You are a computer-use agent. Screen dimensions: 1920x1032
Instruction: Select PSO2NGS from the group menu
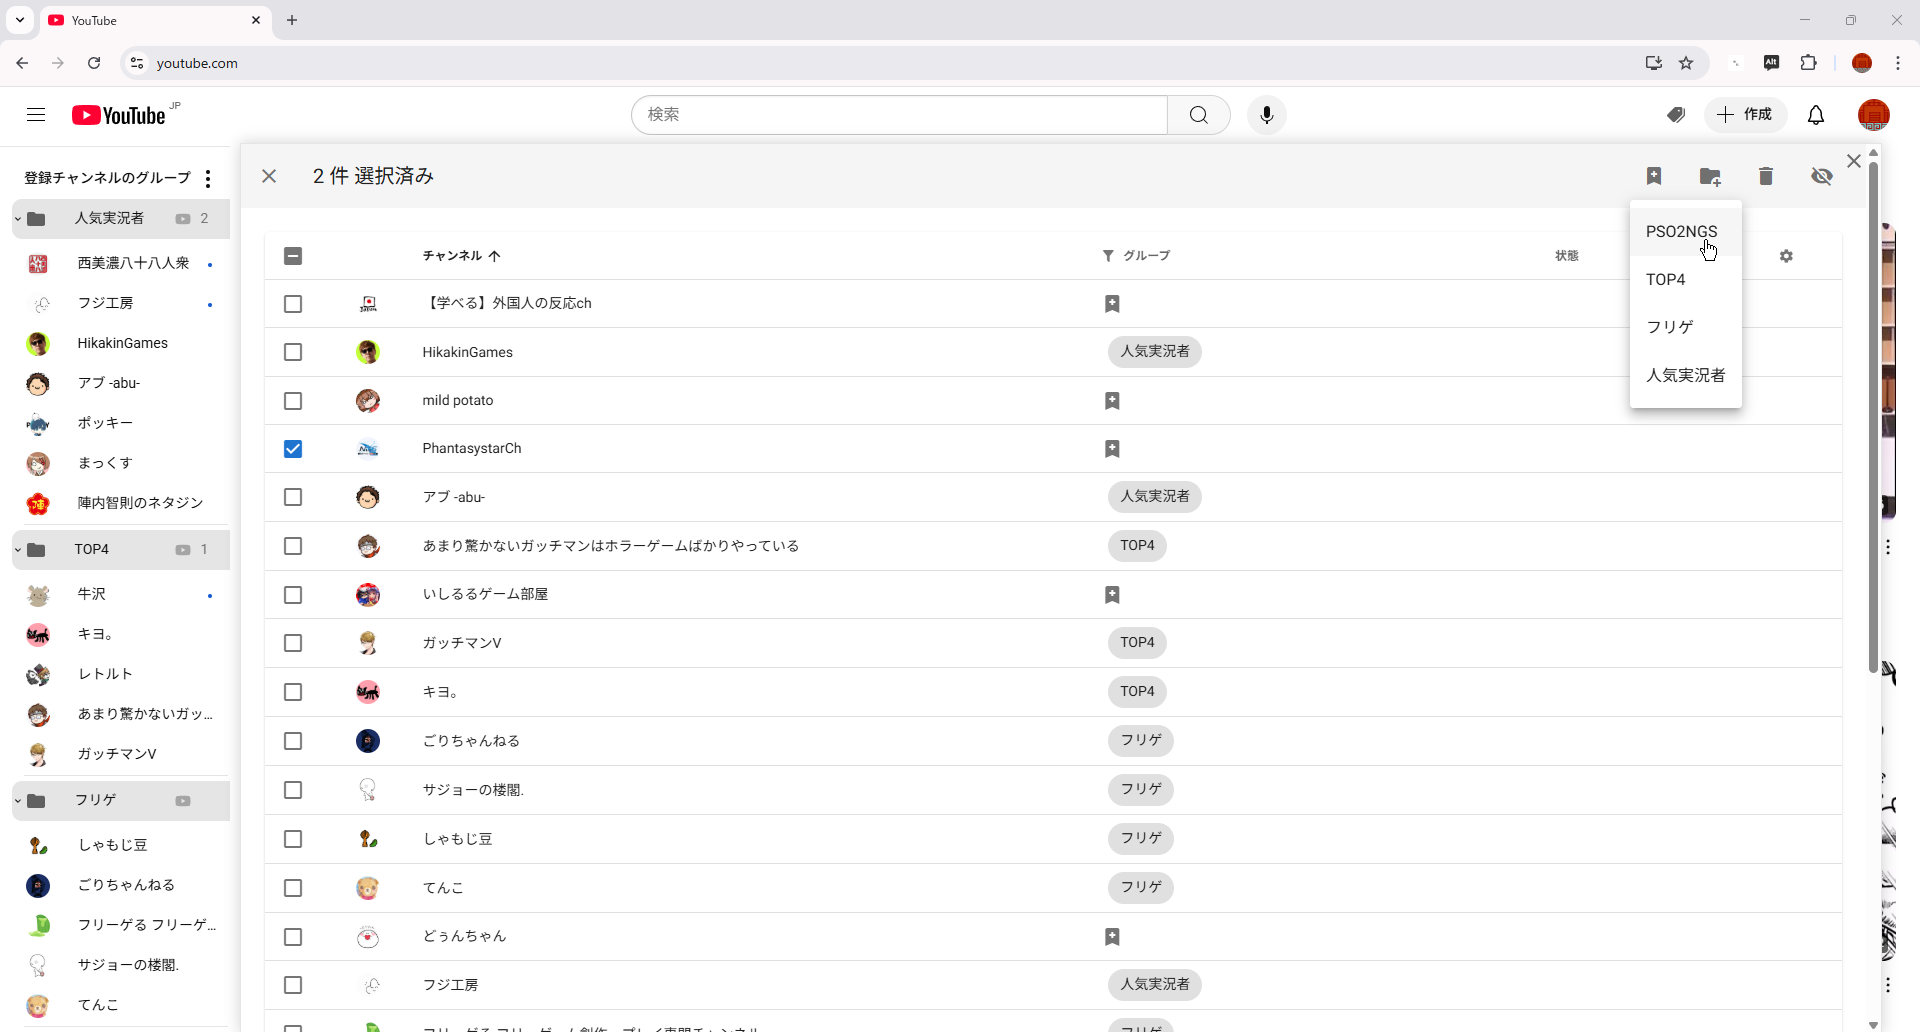click(1681, 232)
